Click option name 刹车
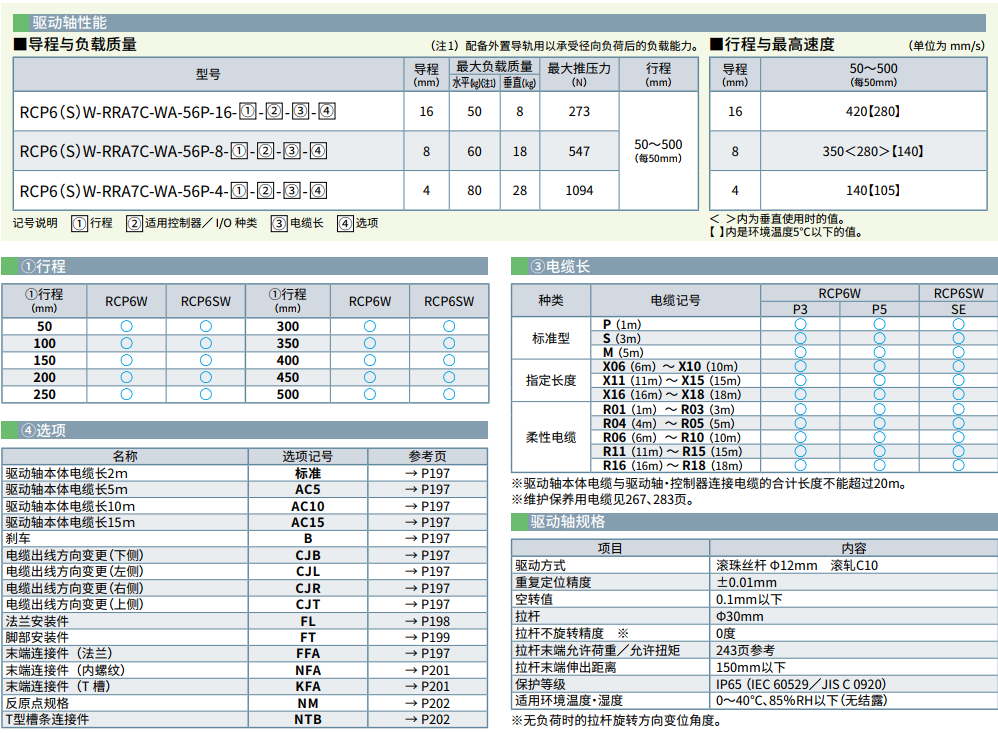Image resolution: width=998 pixels, height=733 pixels. pos(18,539)
